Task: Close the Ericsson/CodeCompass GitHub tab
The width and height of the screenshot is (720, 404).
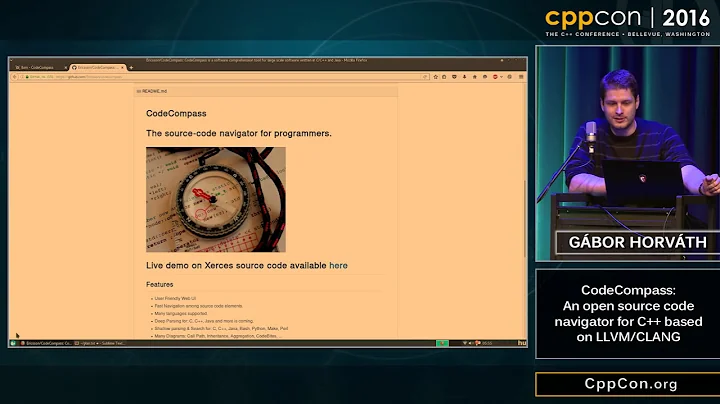Action: 123,67
